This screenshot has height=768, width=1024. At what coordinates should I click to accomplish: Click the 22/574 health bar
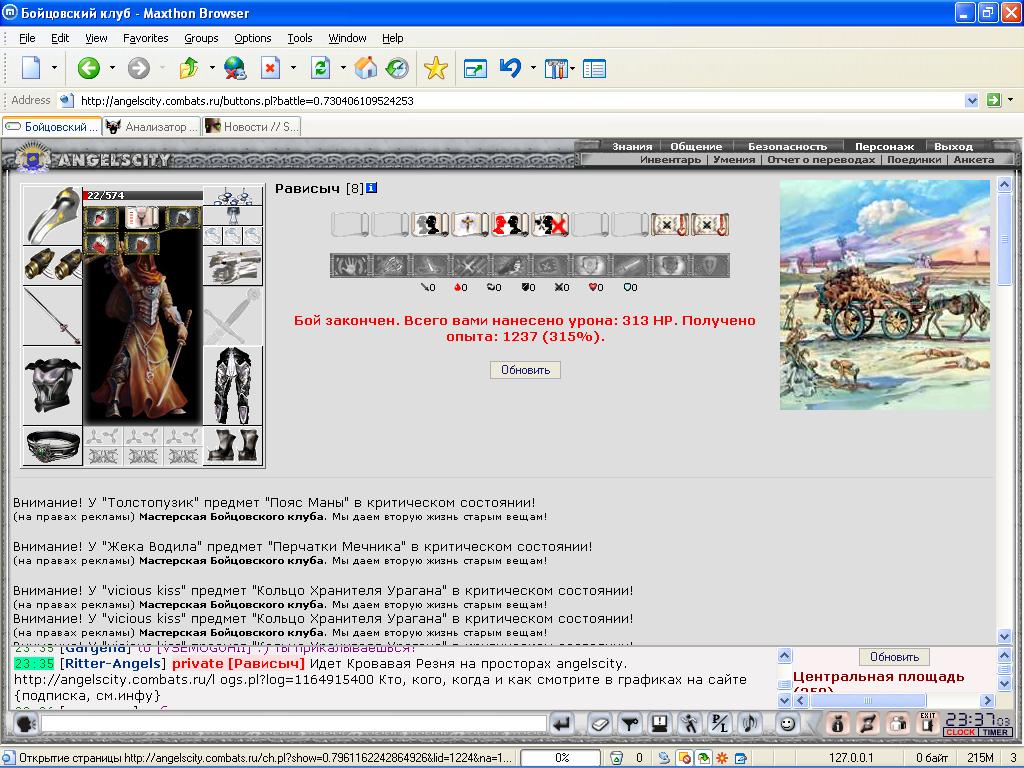143,195
